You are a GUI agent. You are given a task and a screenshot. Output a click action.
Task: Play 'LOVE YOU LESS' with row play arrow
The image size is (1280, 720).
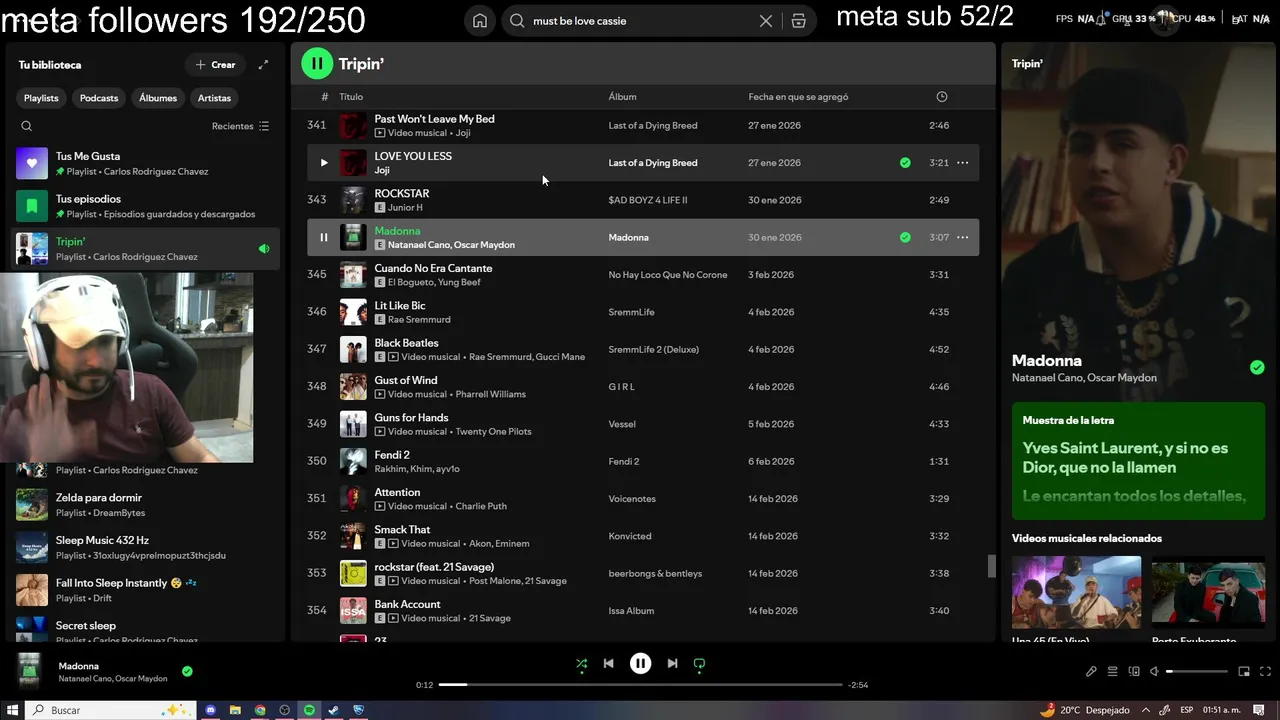pos(323,163)
